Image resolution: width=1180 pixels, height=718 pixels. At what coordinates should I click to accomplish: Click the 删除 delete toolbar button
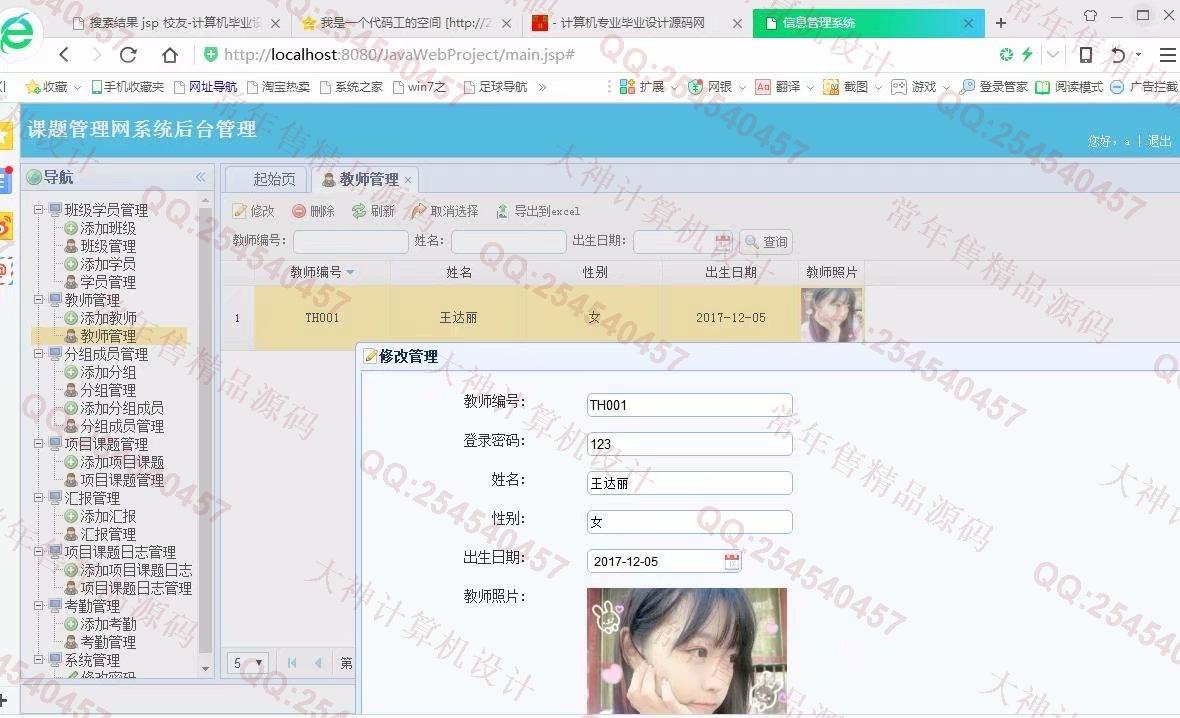pos(313,211)
